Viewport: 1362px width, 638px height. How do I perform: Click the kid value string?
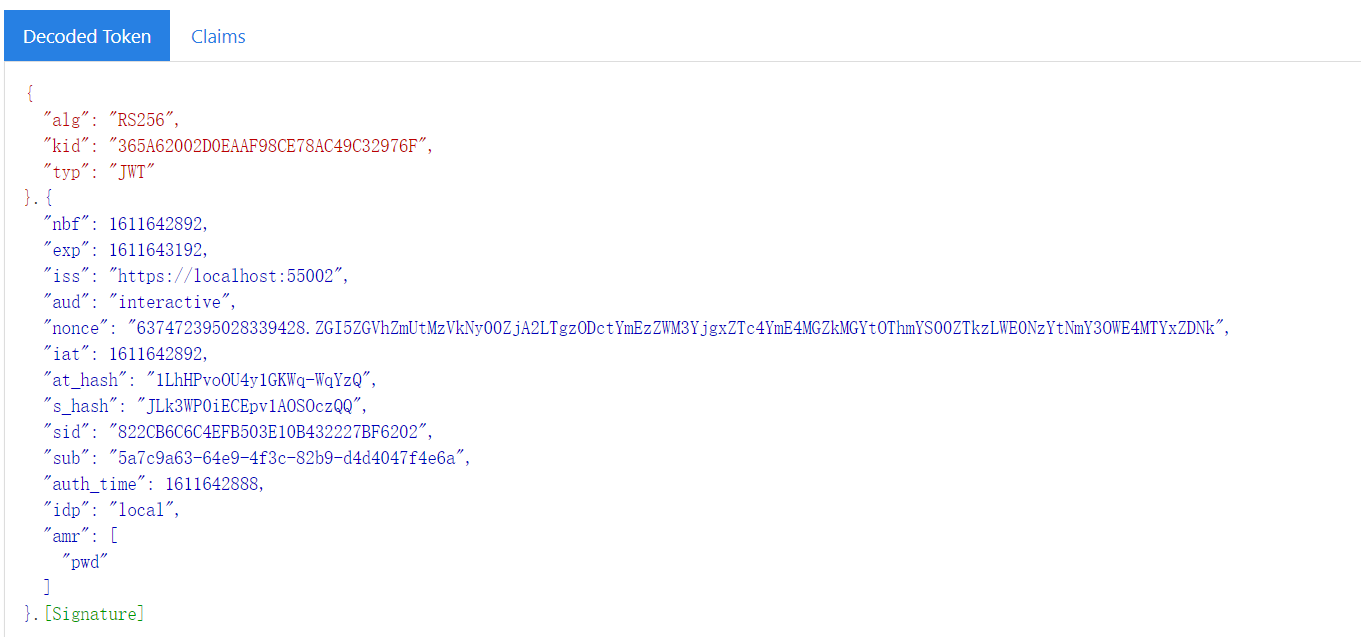[x=272, y=146]
